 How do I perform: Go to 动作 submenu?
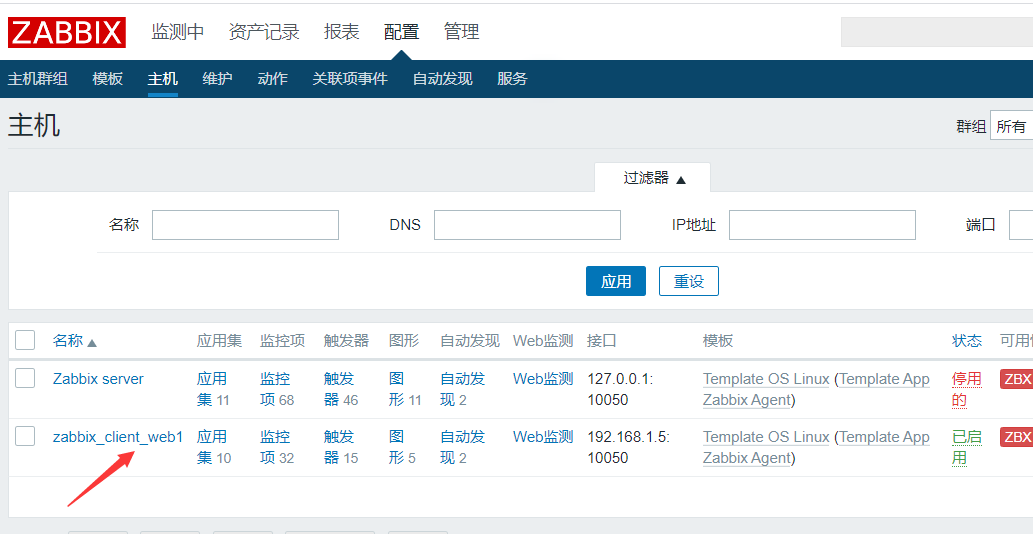(273, 79)
